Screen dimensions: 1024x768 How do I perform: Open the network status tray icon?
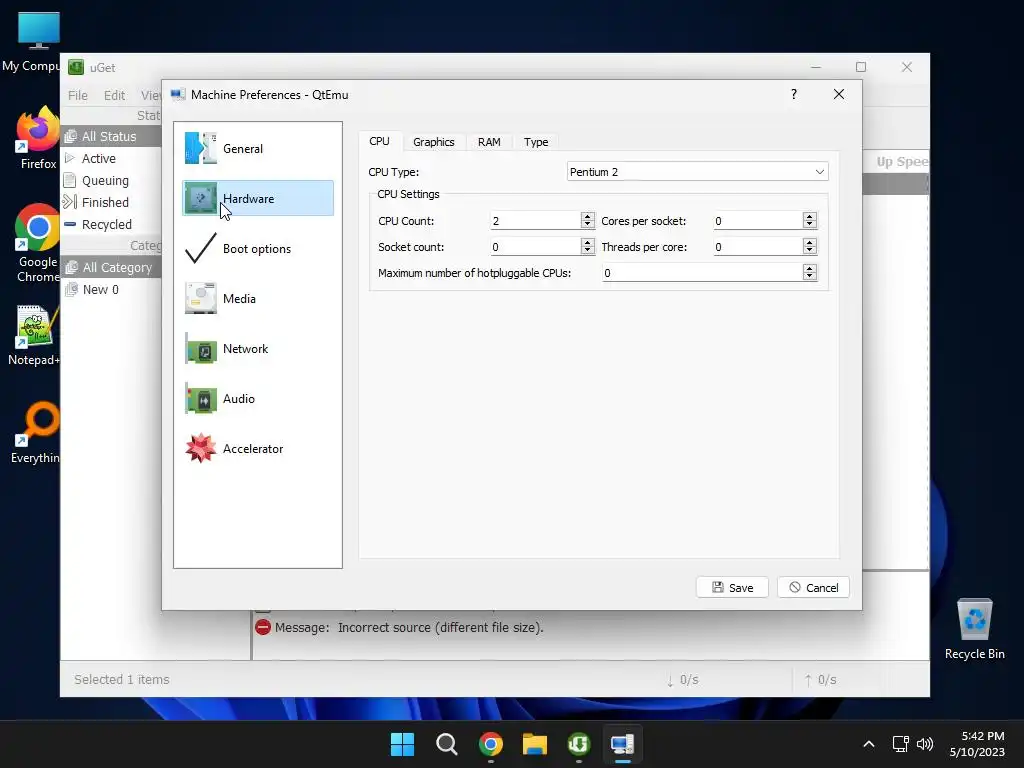click(901, 744)
